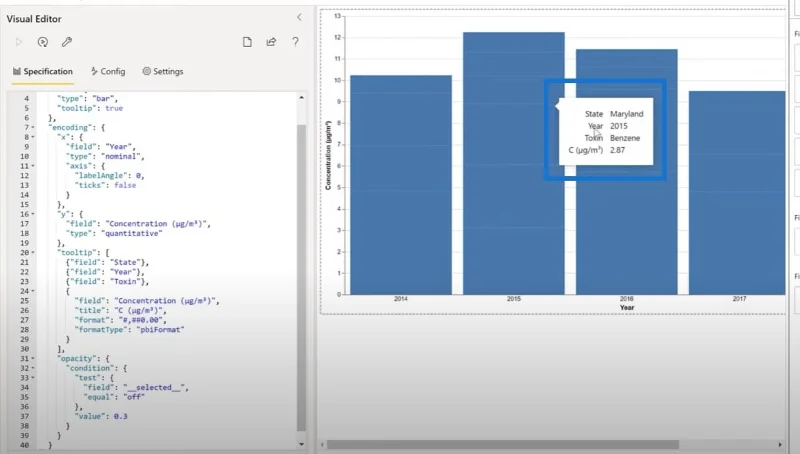Image resolution: width=800 pixels, height=454 pixels.
Task: Collapse the fold arrow at line 32
Action: pos(33,368)
